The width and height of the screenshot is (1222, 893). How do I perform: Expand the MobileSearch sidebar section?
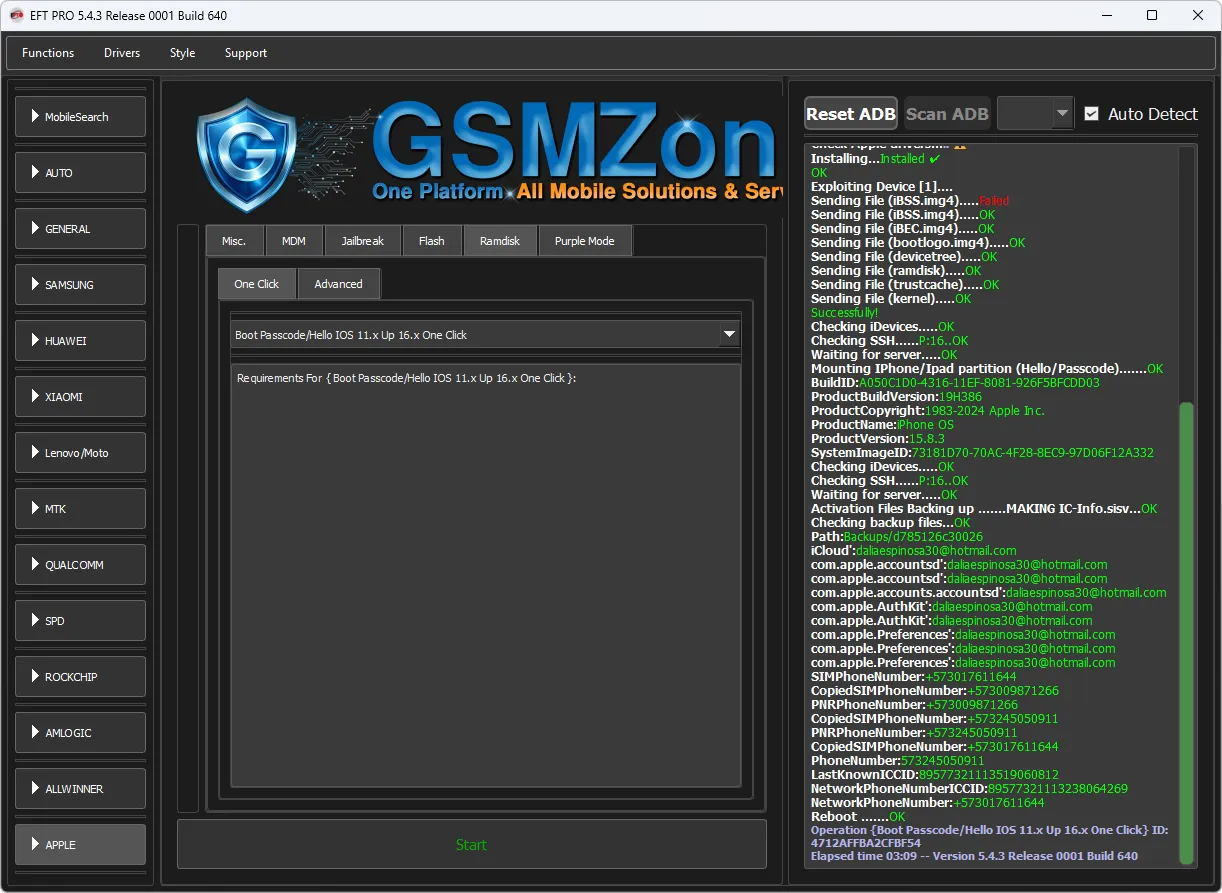point(80,117)
